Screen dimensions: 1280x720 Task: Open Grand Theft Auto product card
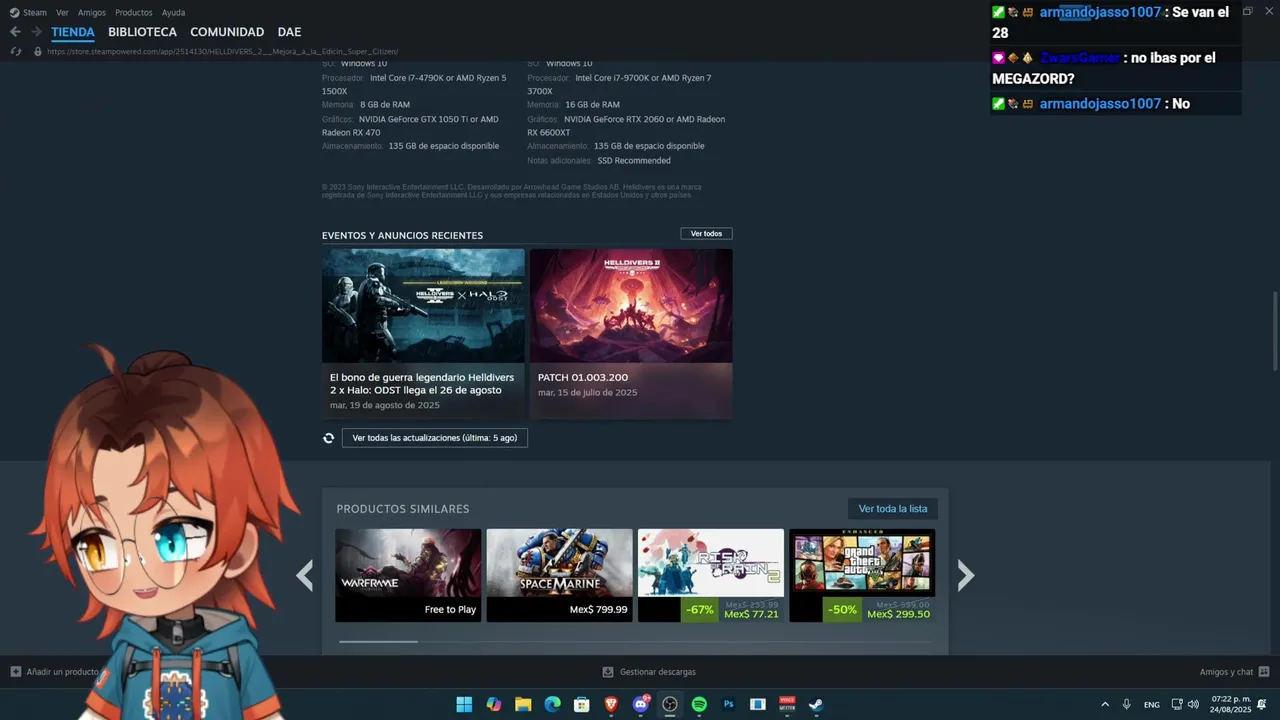click(x=862, y=575)
